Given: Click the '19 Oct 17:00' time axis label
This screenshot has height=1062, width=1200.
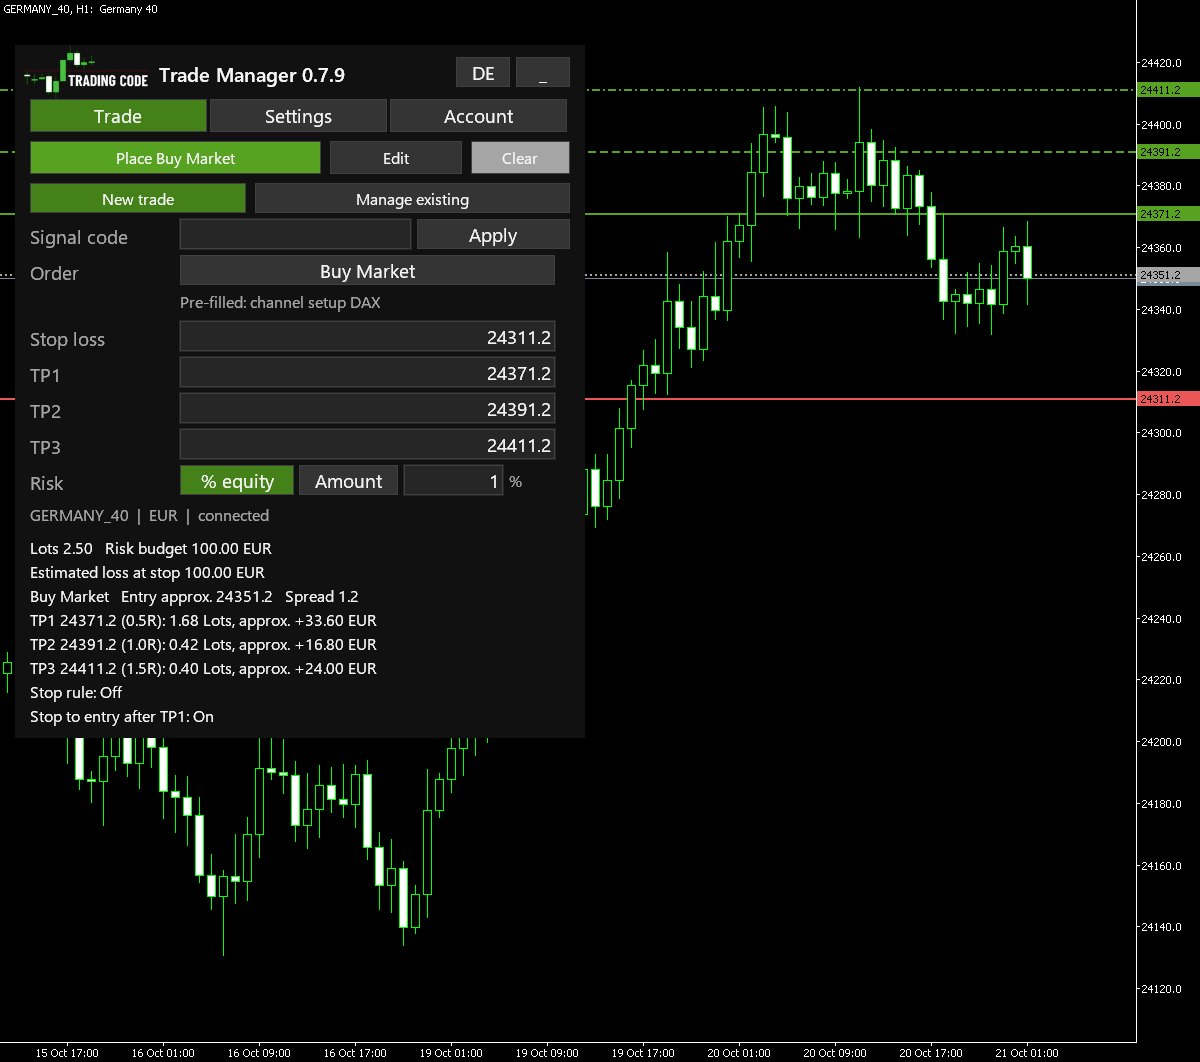Looking at the screenshot, I should coord(644,1053).
